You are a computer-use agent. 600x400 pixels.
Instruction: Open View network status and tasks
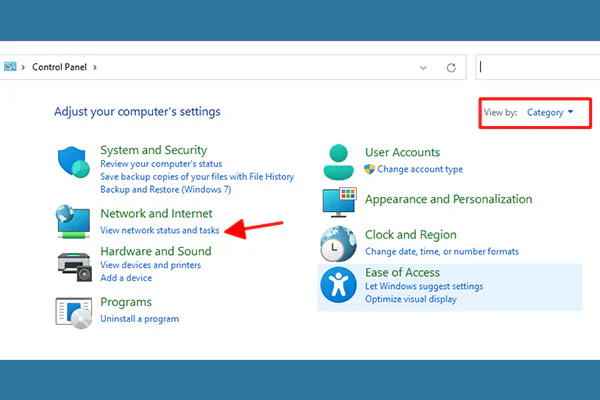160,230
